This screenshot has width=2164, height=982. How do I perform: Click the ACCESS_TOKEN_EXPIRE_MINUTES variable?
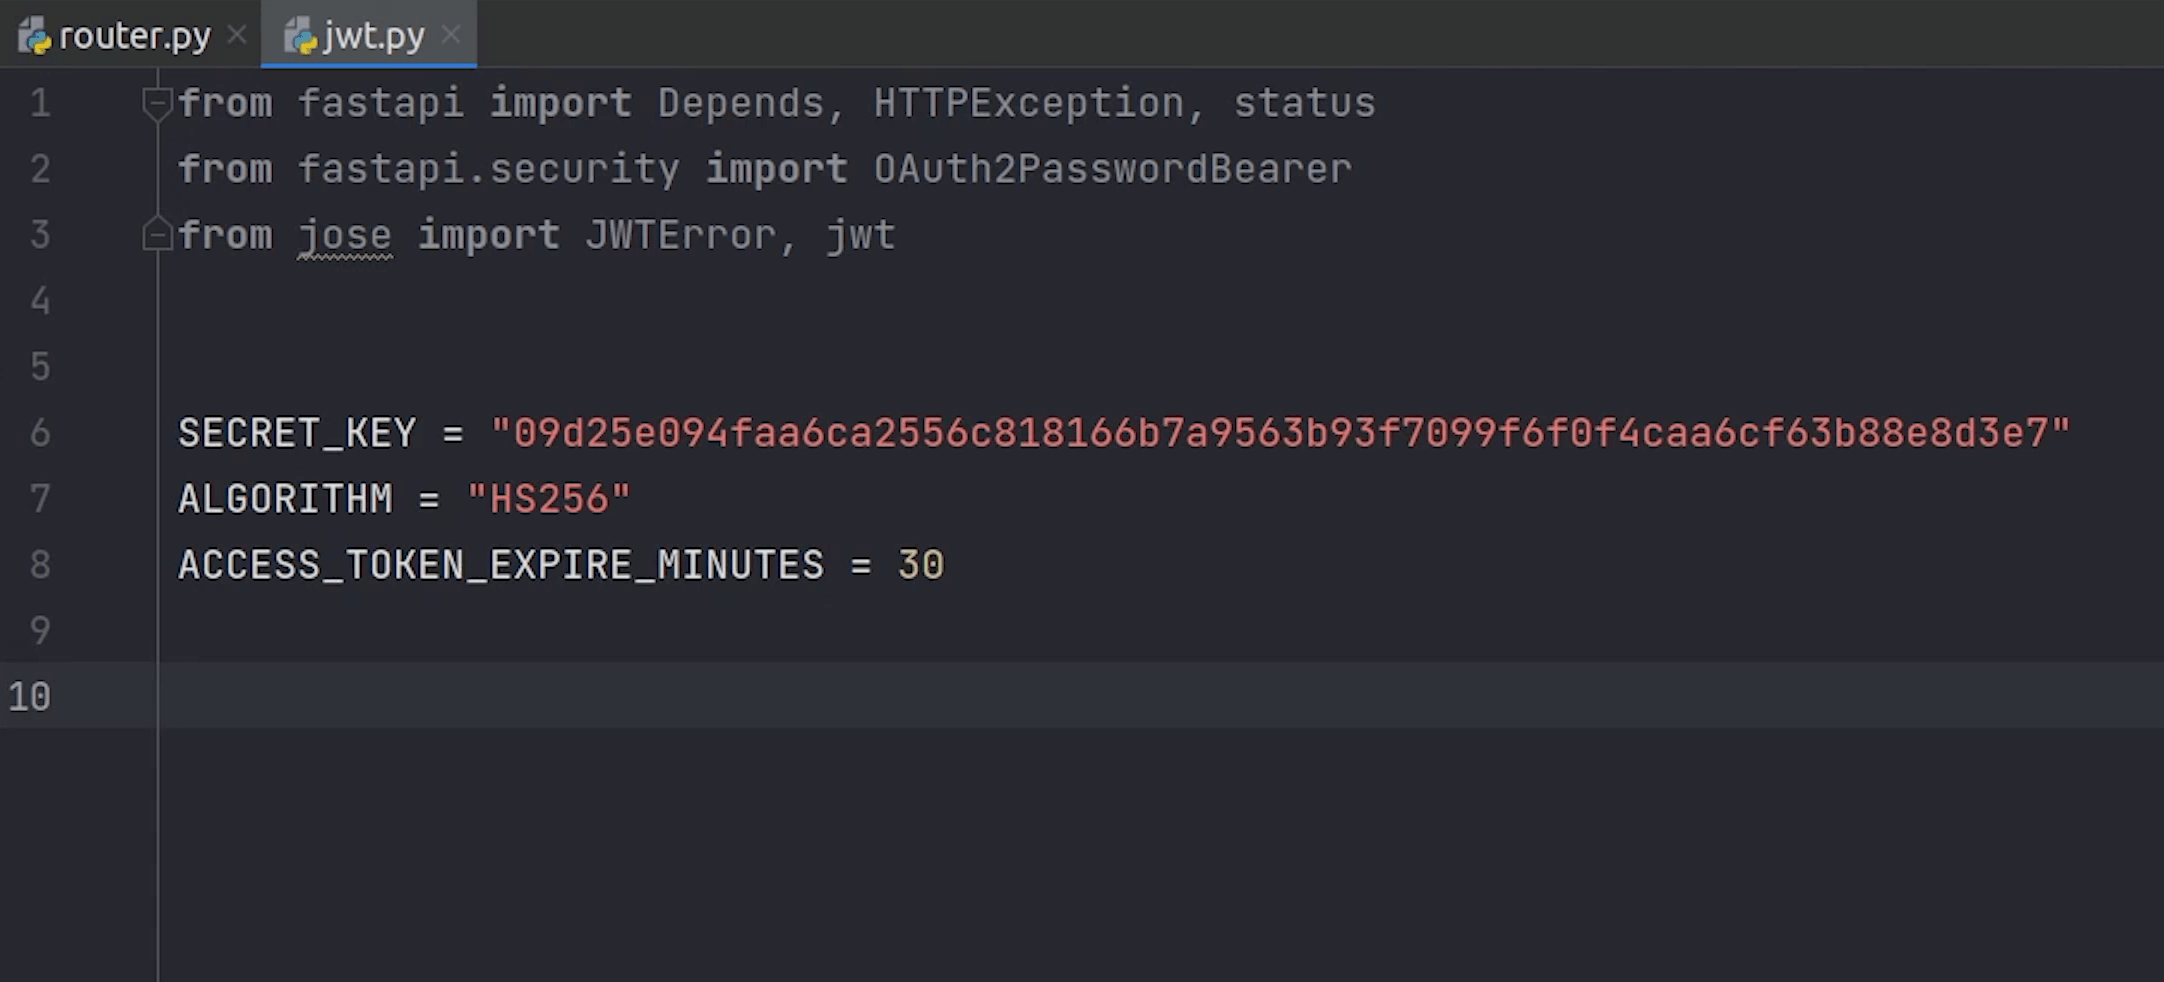click(501, 565)
